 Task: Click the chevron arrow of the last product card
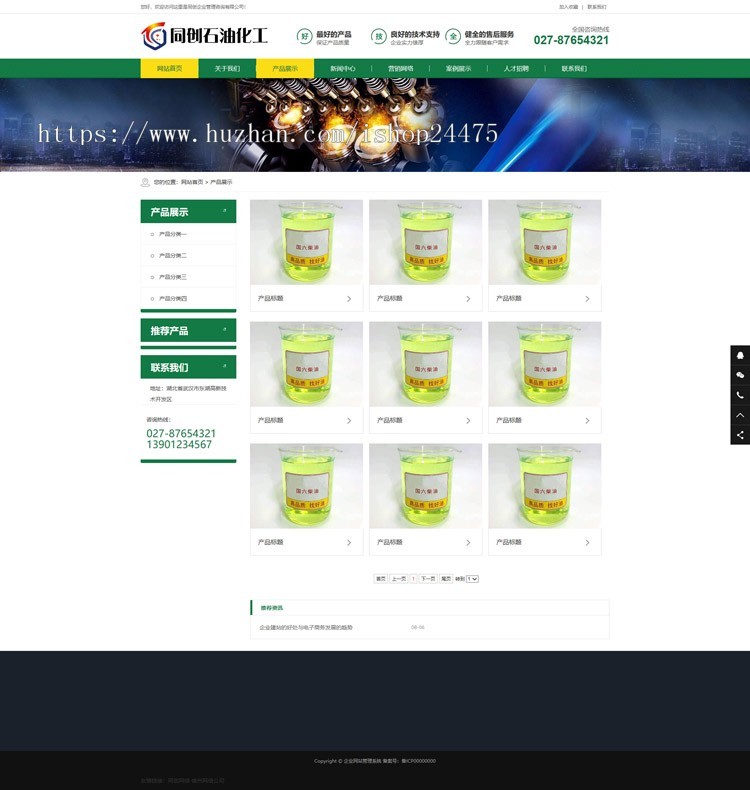[587, 543]
